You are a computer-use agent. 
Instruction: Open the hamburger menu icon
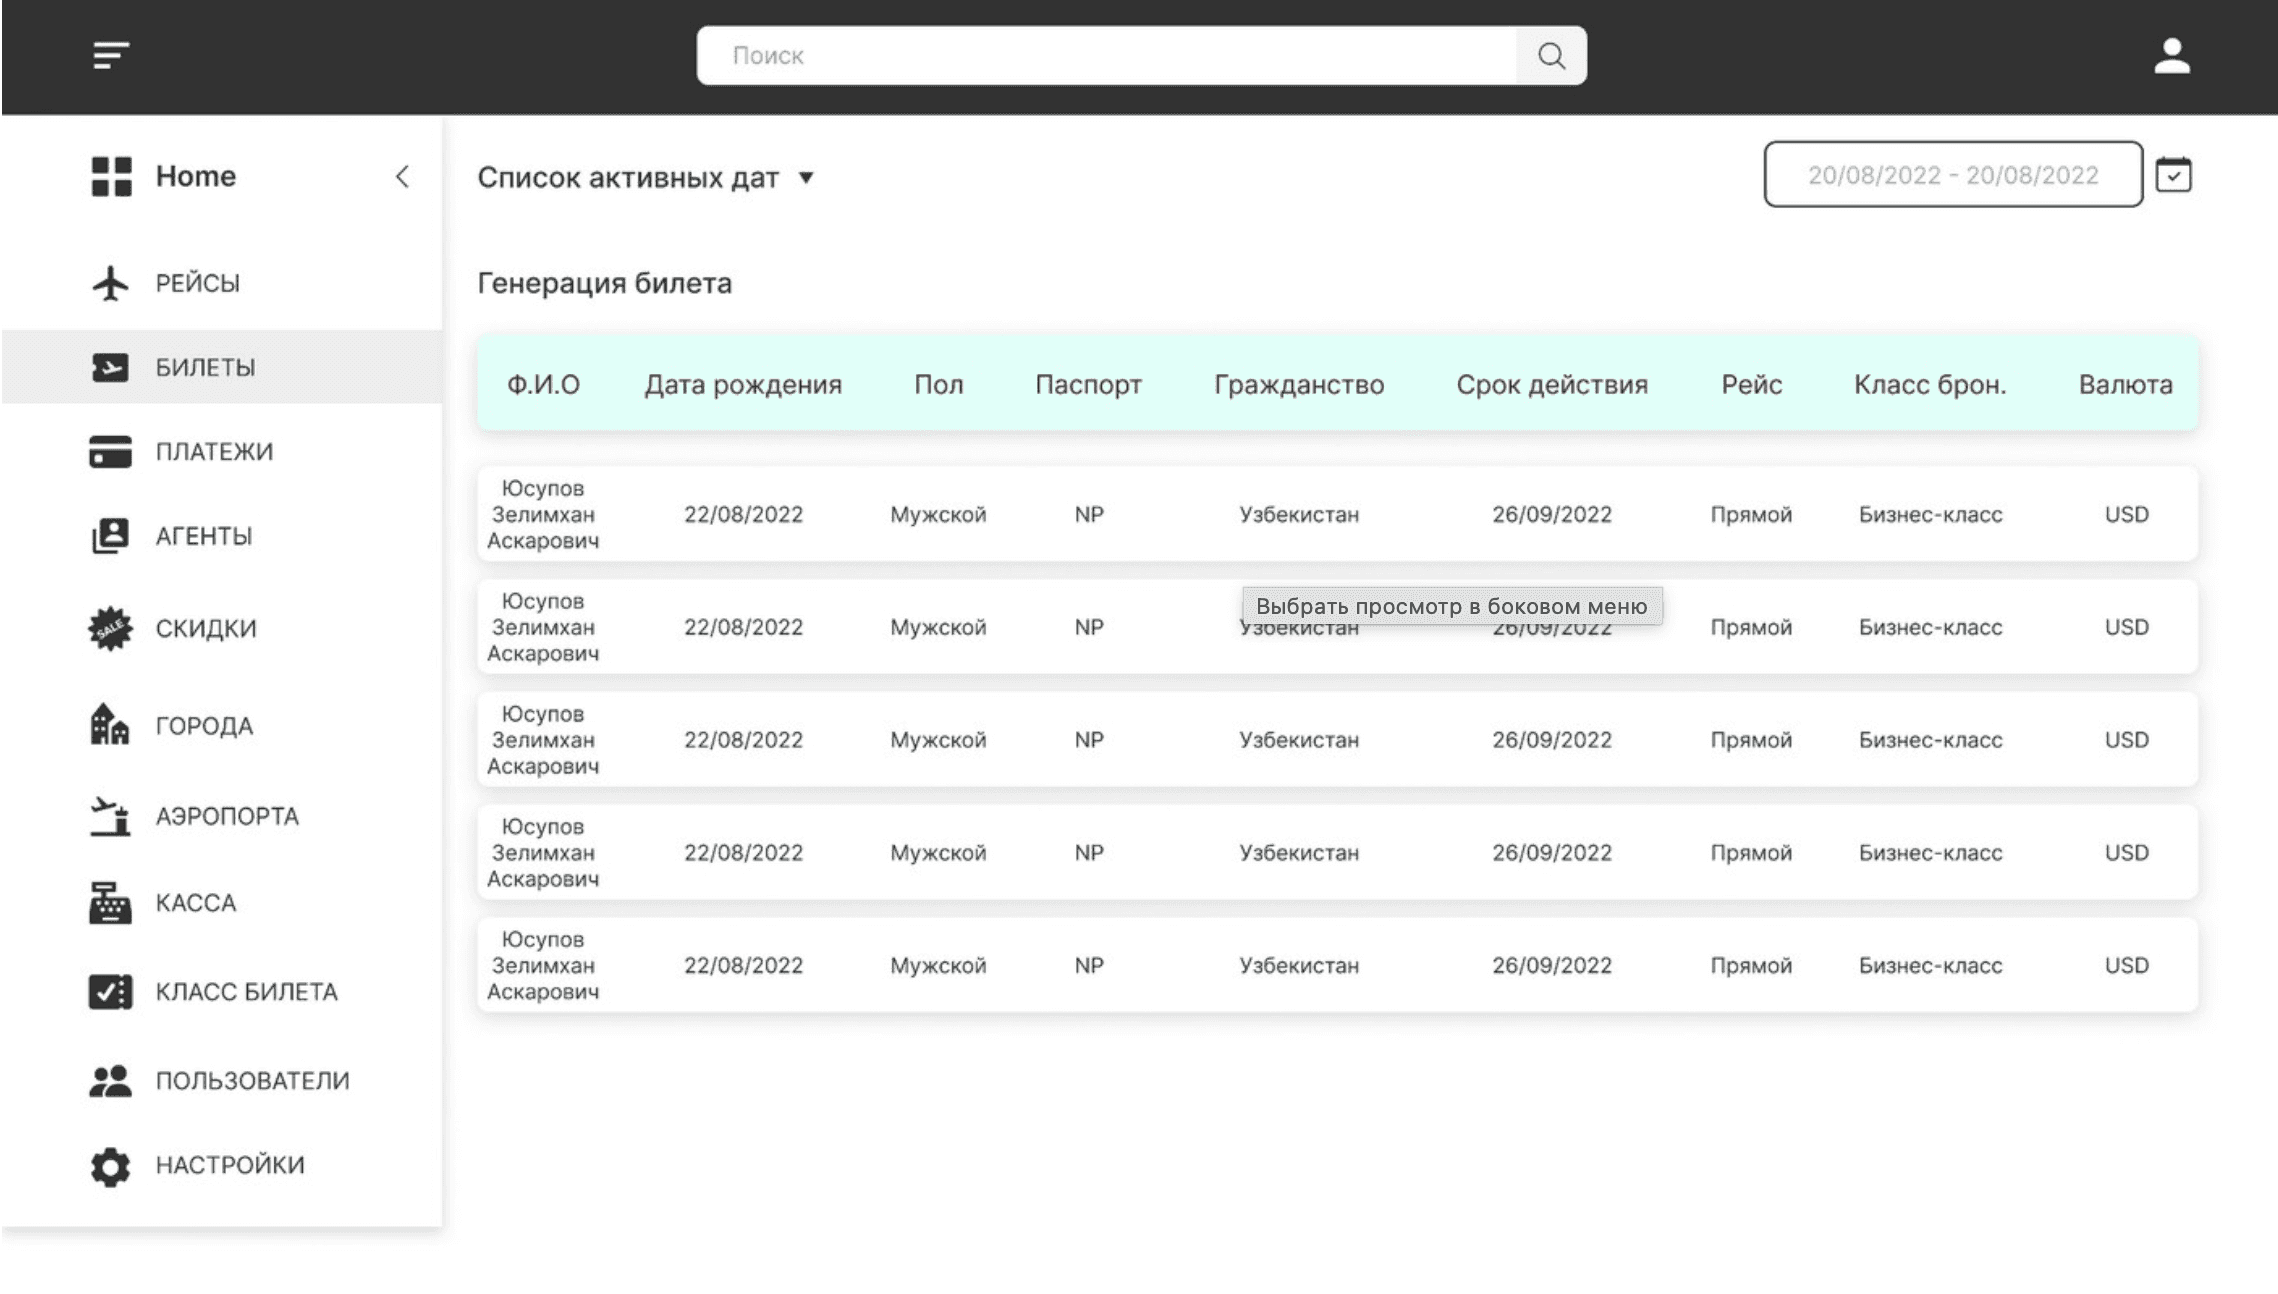tap(111, 55)
